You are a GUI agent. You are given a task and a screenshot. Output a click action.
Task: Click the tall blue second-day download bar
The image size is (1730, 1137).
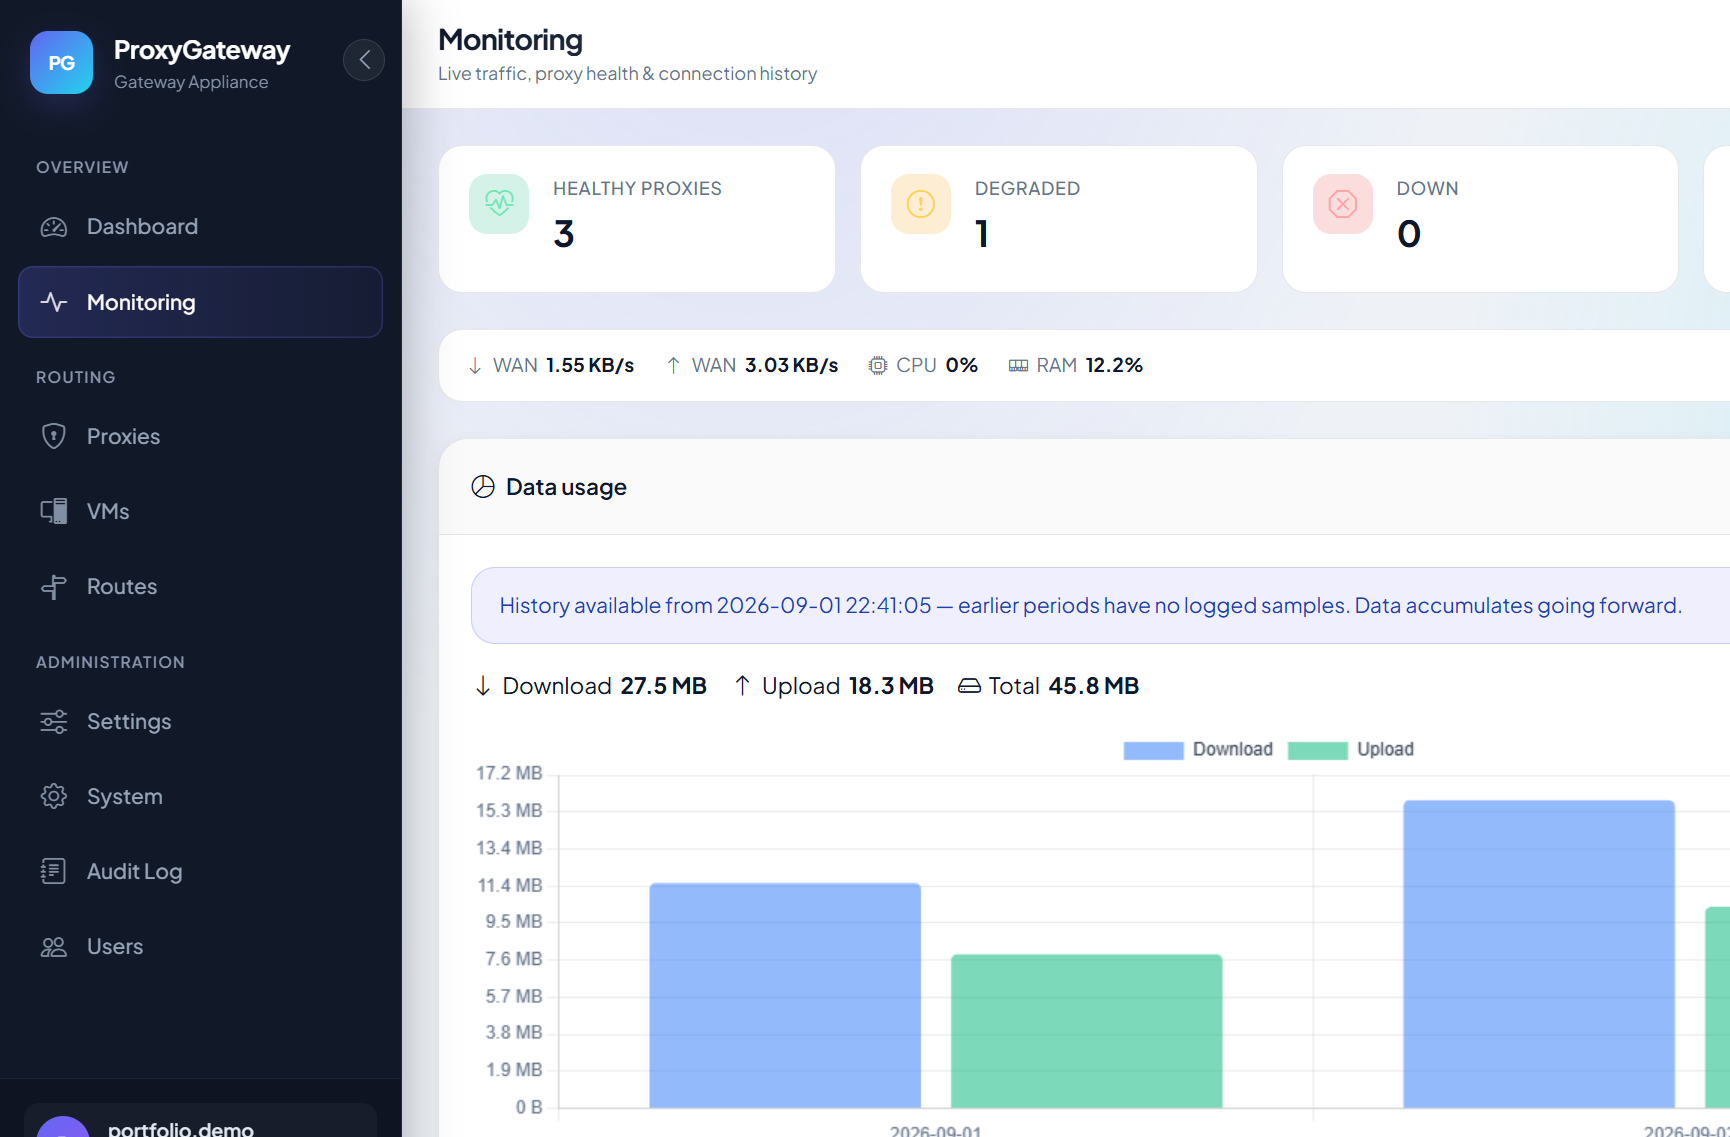point(1539,954)
